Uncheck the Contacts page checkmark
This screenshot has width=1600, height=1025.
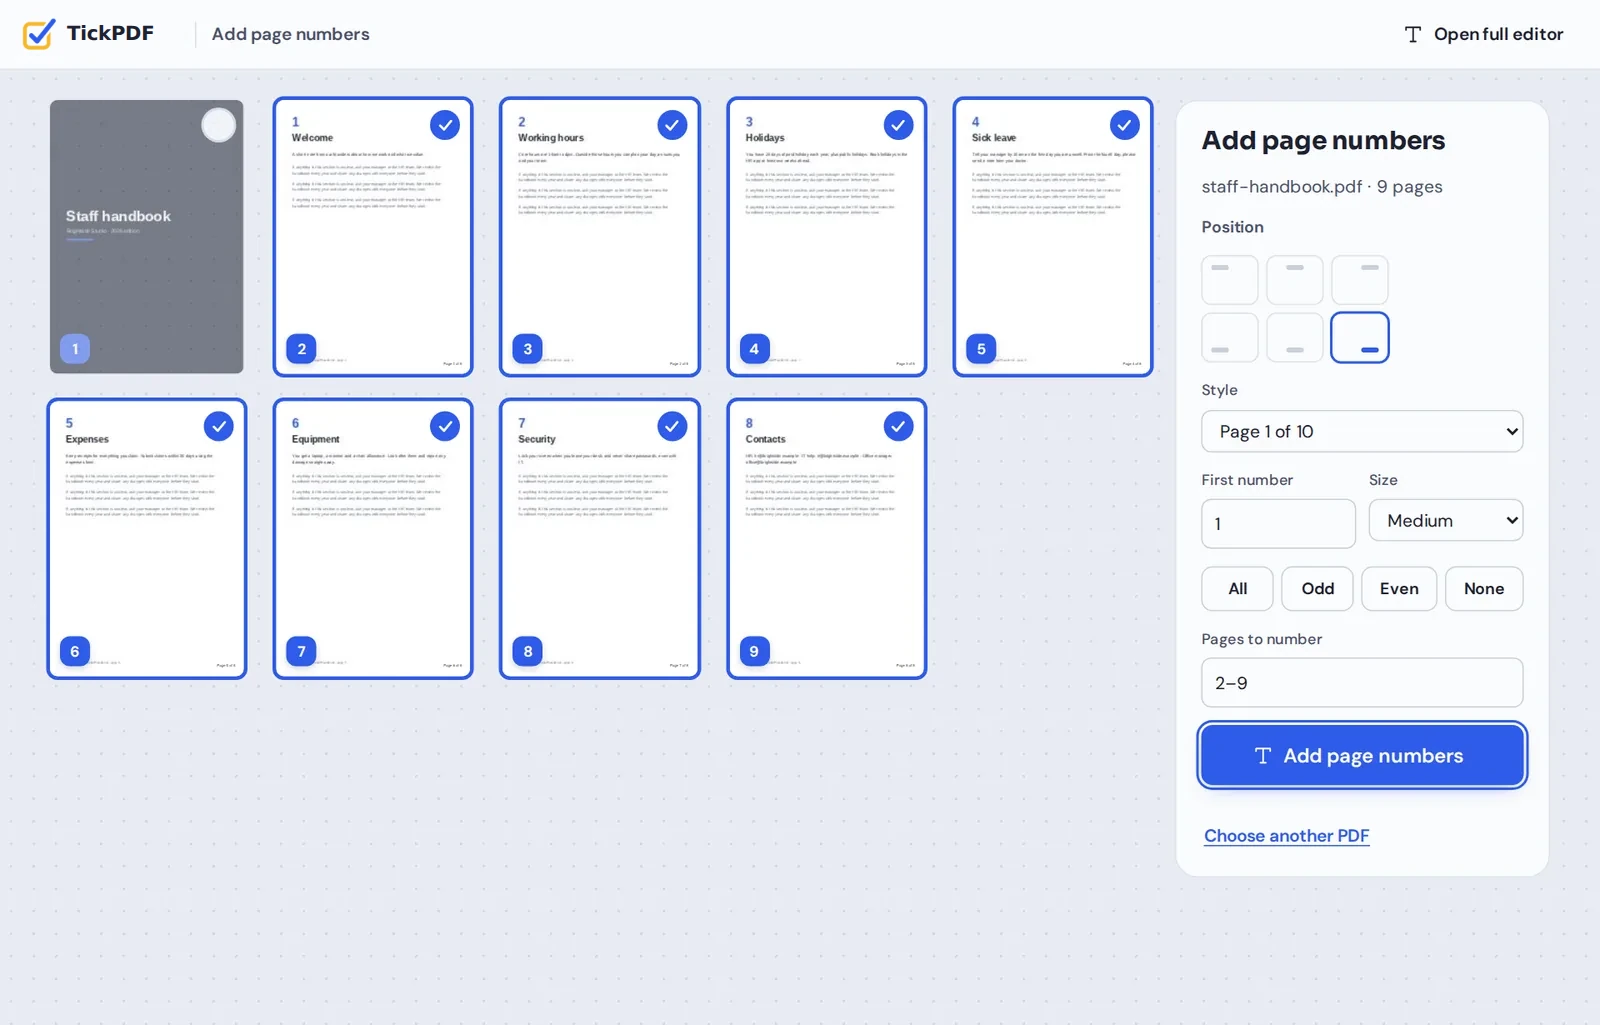tap(898, 426)
